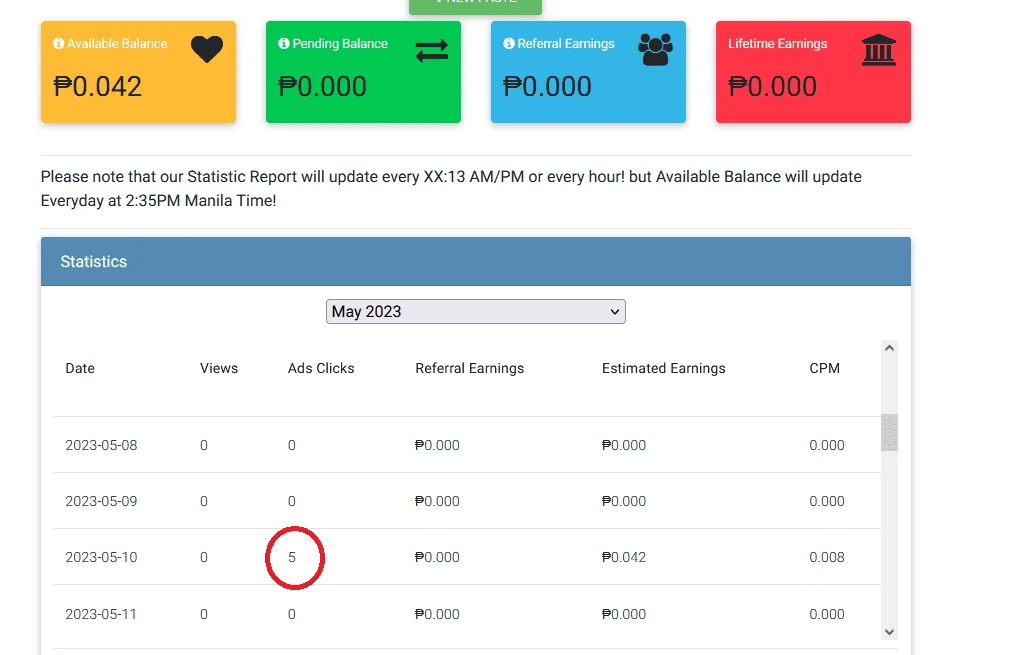The height and width of the screenshot is (655, 1014).
Task: Click the Statistics panel header
Action: pos(475,261)
